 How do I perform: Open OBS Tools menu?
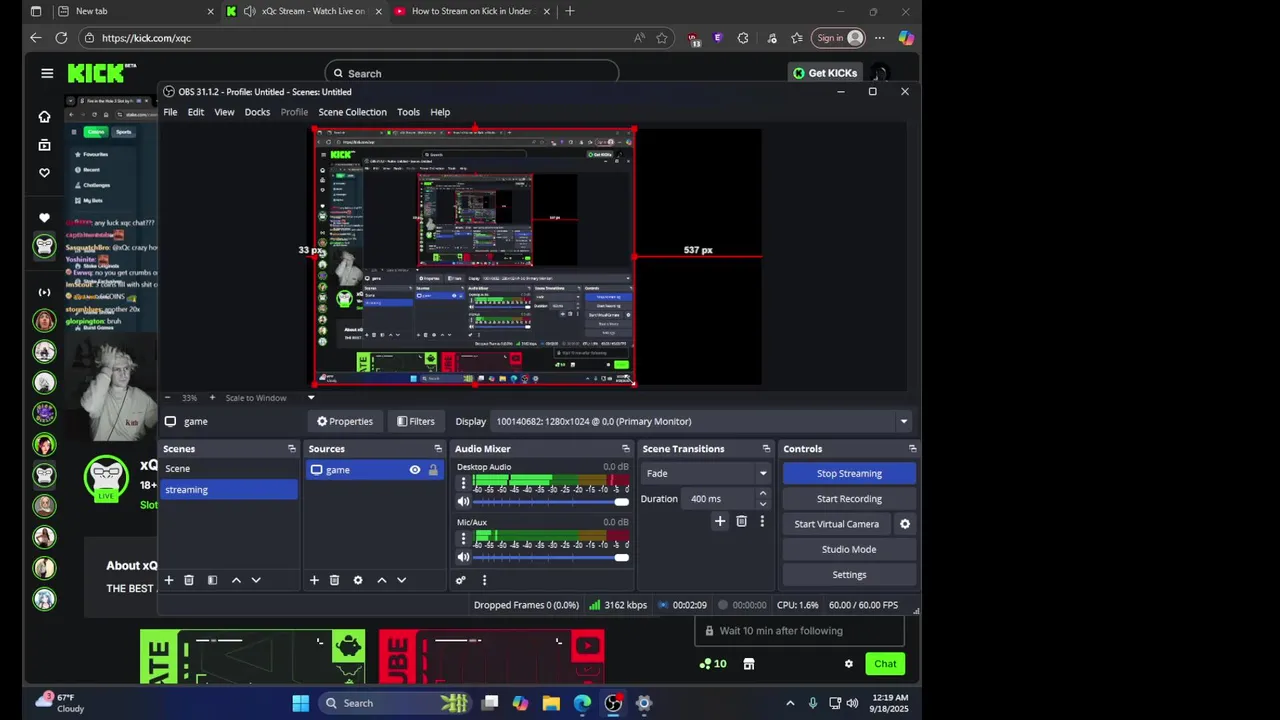pyautogui.click(x=408, y=112)
